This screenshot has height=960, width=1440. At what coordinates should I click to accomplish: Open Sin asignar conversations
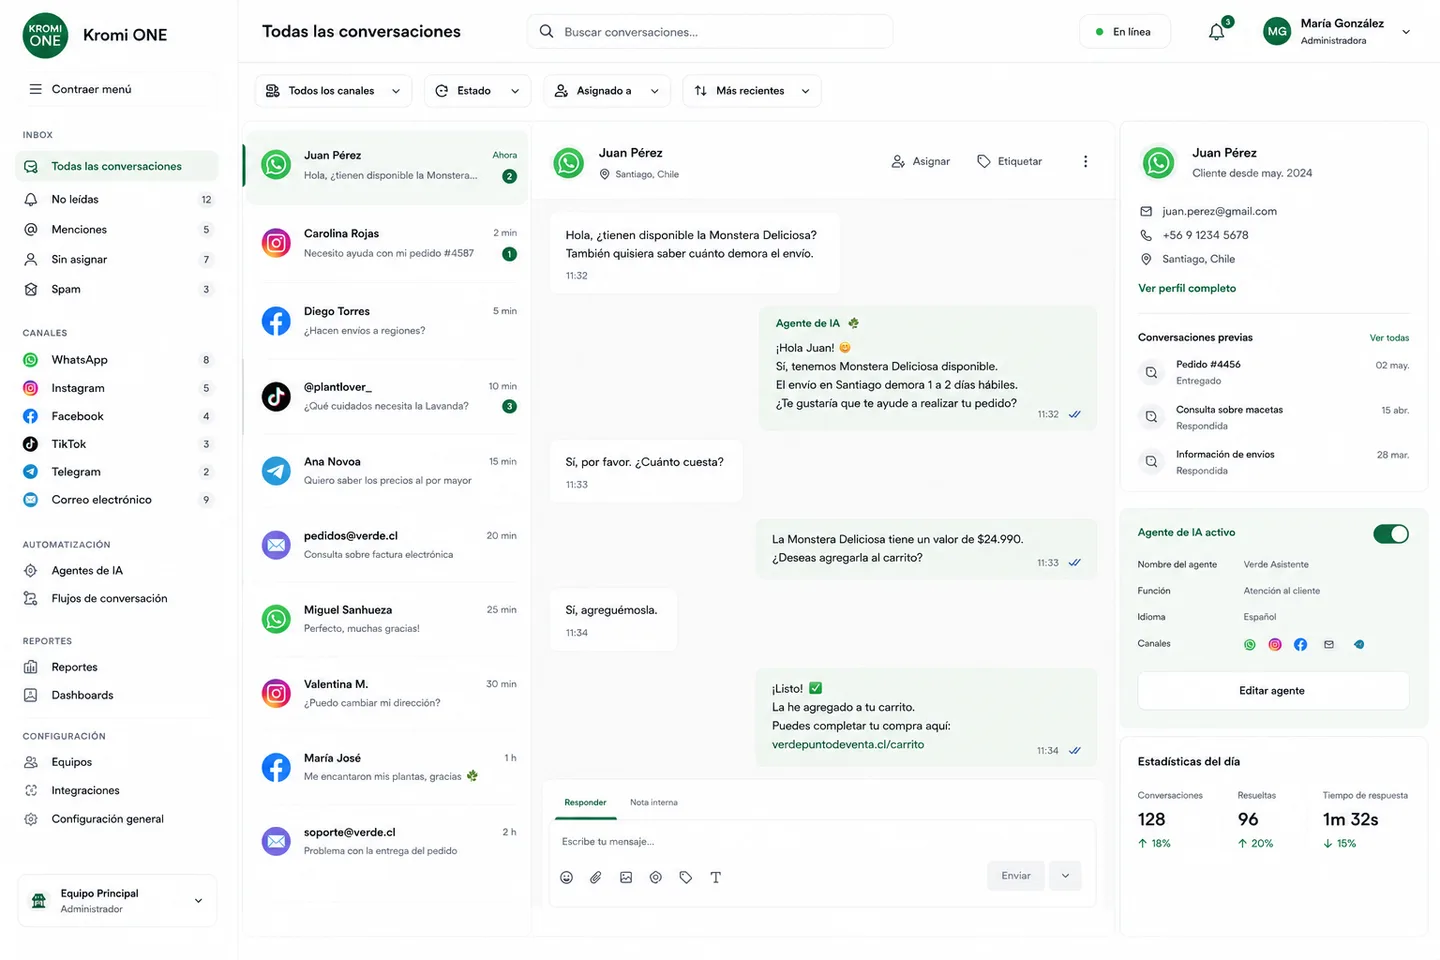coord(118,259)
